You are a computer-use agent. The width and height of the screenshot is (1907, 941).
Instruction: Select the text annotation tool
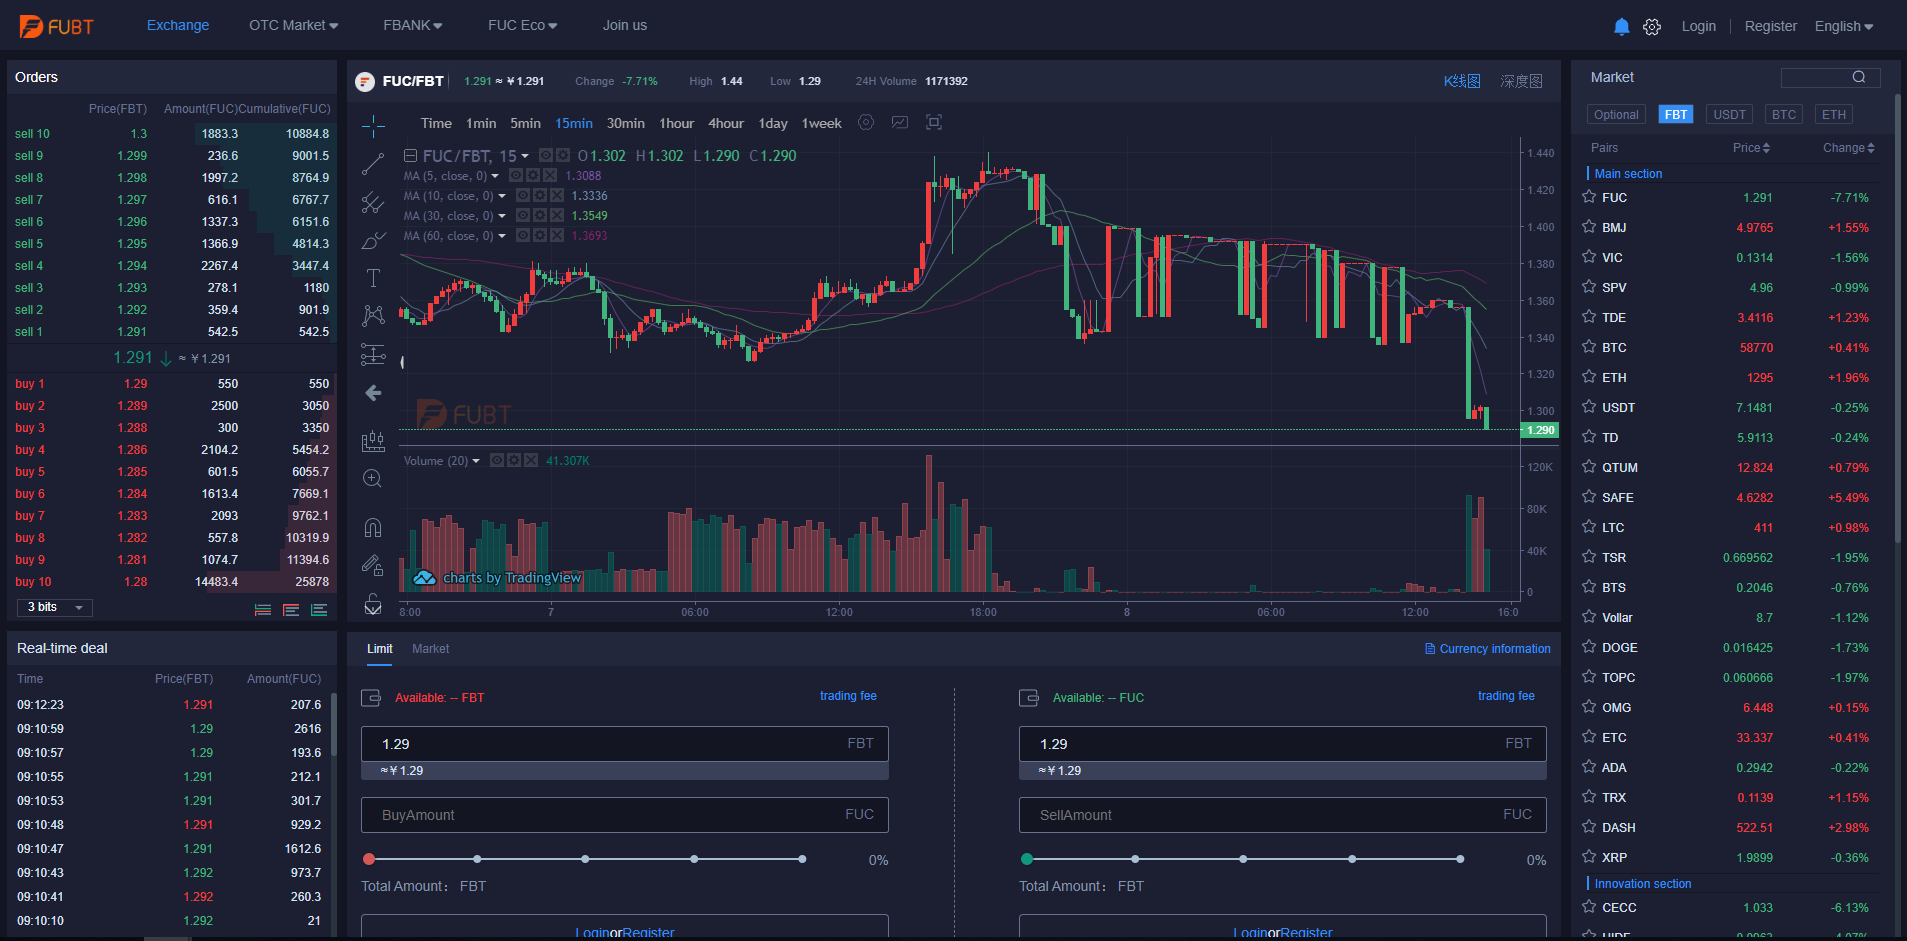click(x=373, y=278)
